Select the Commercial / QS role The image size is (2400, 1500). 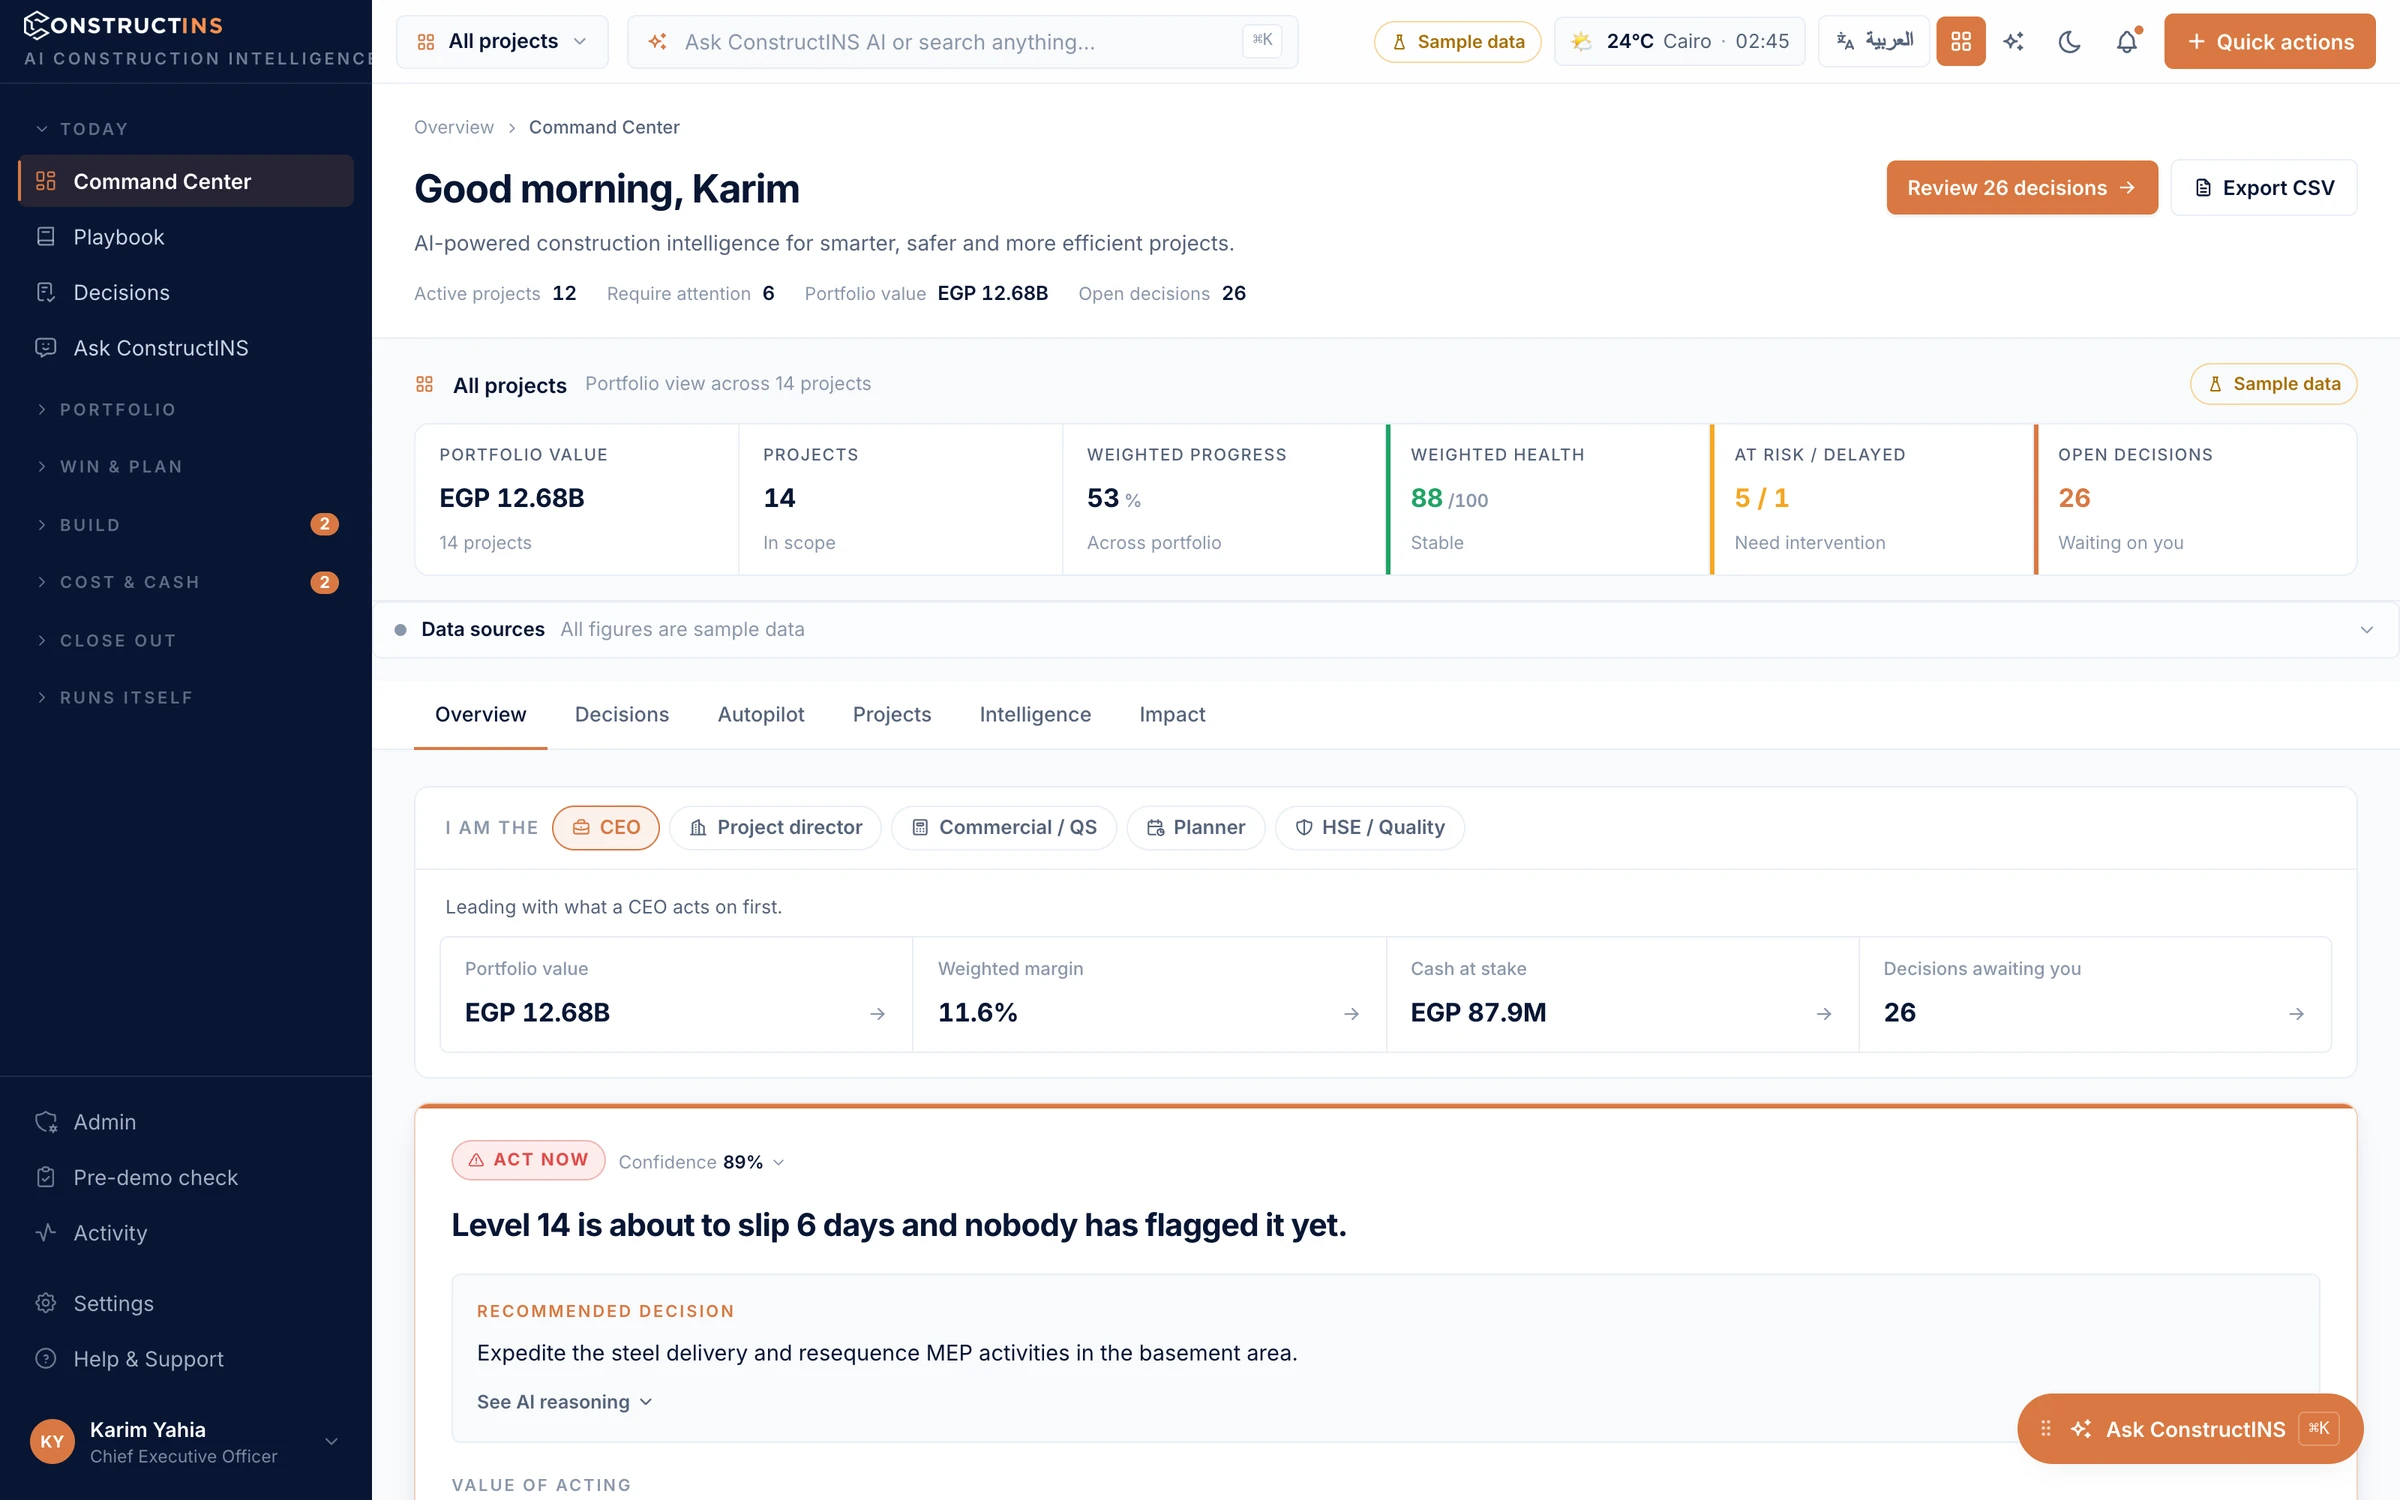[1004, 827]
